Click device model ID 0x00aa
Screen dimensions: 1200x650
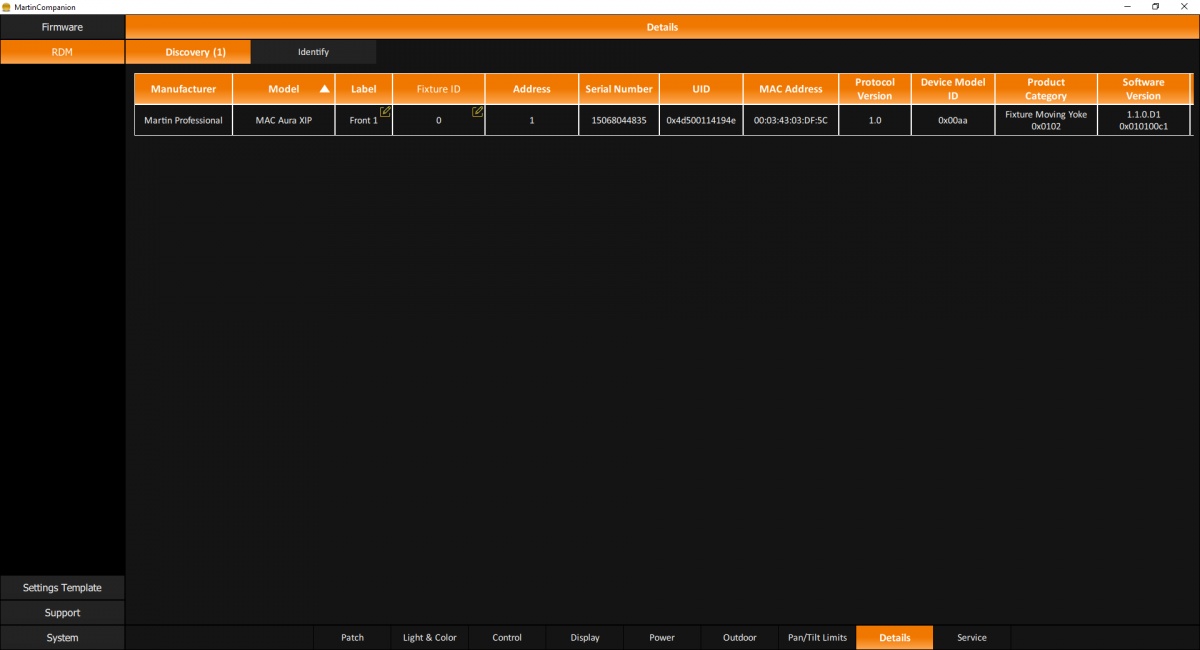click(x=953, y=120)
